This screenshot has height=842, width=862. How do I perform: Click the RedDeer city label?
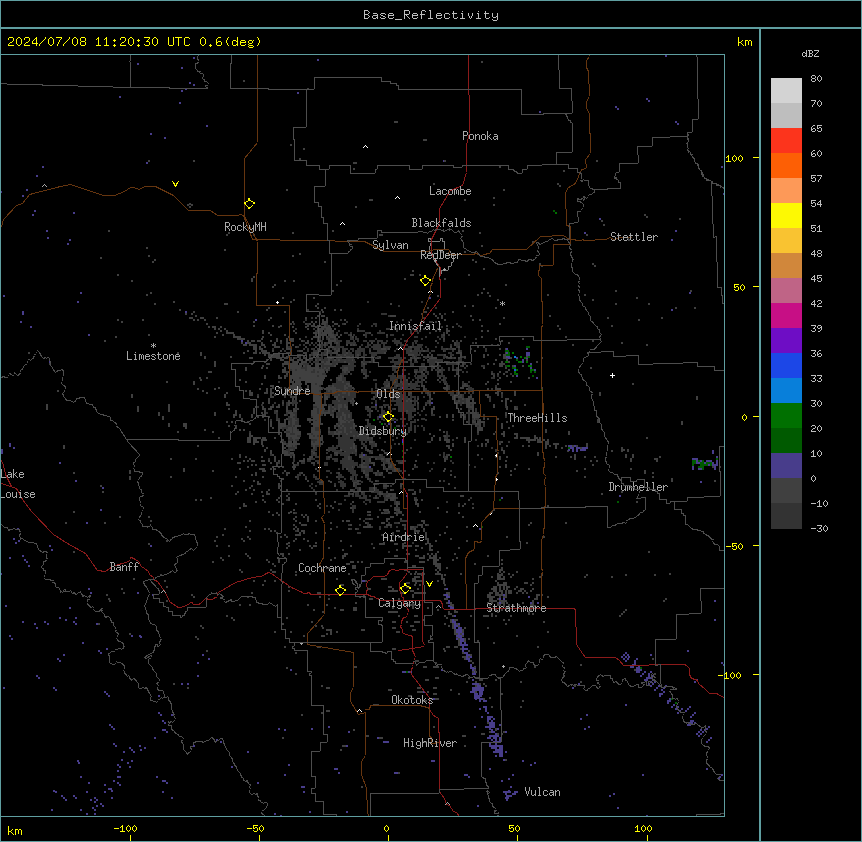(x=440, y=255)
